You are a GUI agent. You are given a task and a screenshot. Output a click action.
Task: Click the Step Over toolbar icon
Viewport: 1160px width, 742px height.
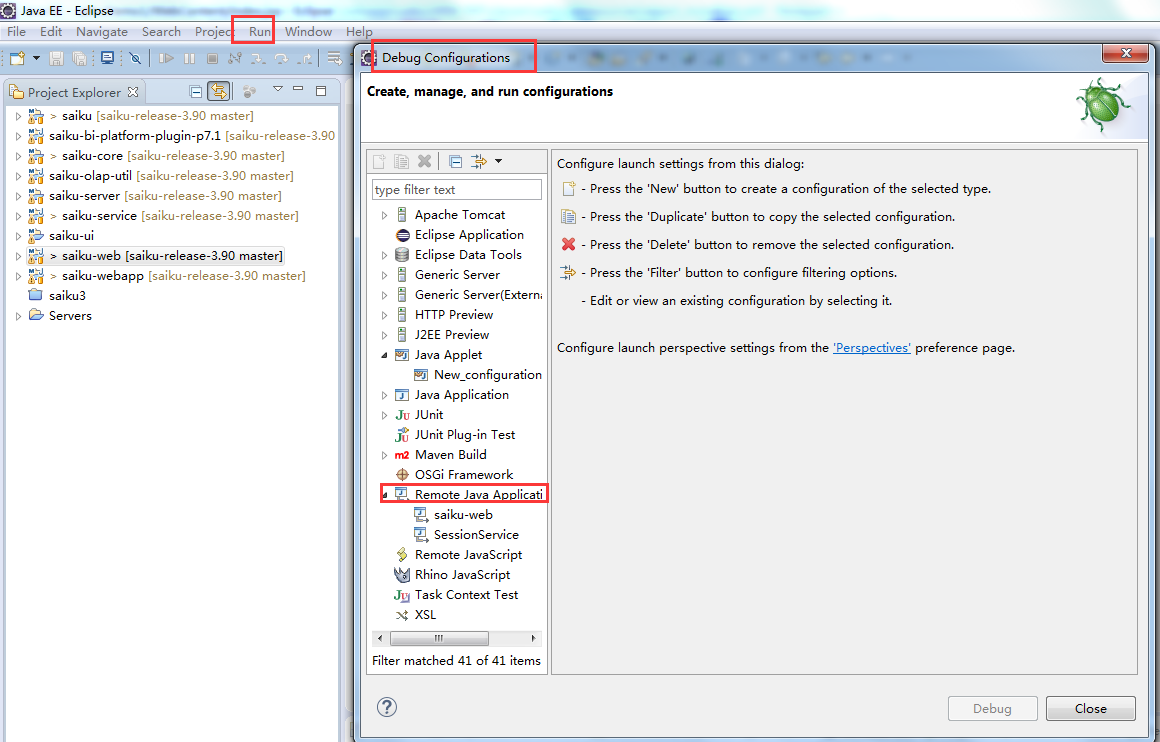tap(281, 58)
